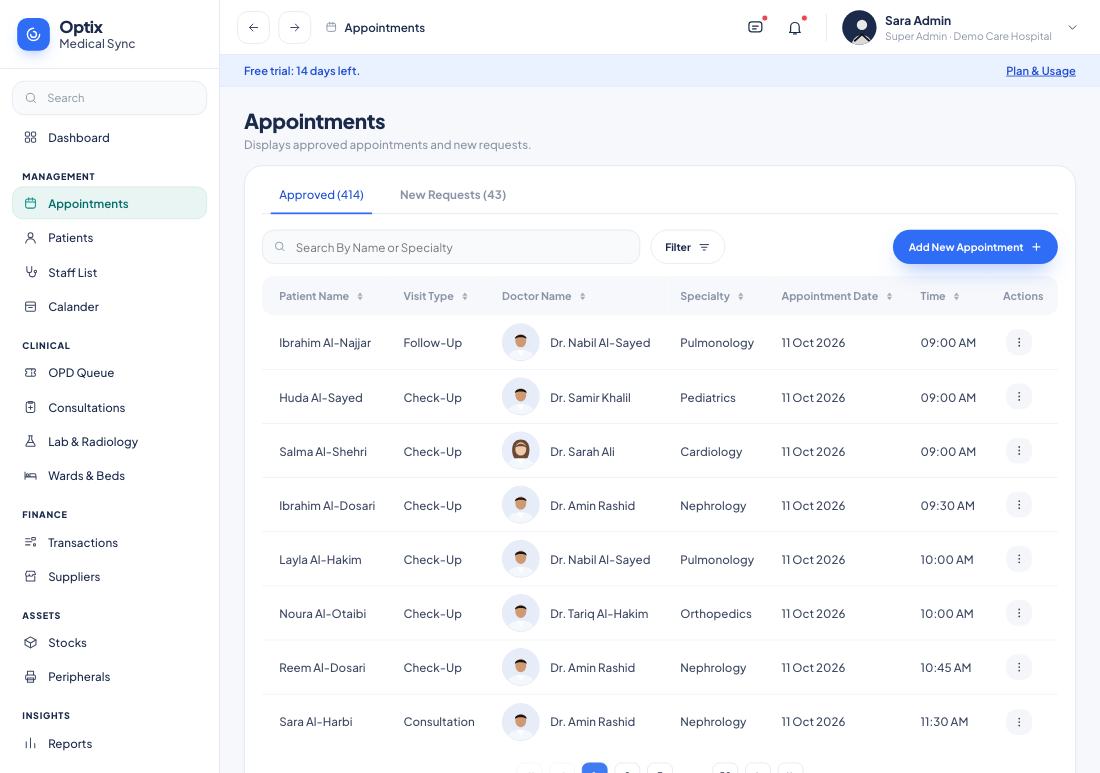Sort by Visit Type column arrows
The width and height of the screenshot is (1100, 773).
pos(464,297)
